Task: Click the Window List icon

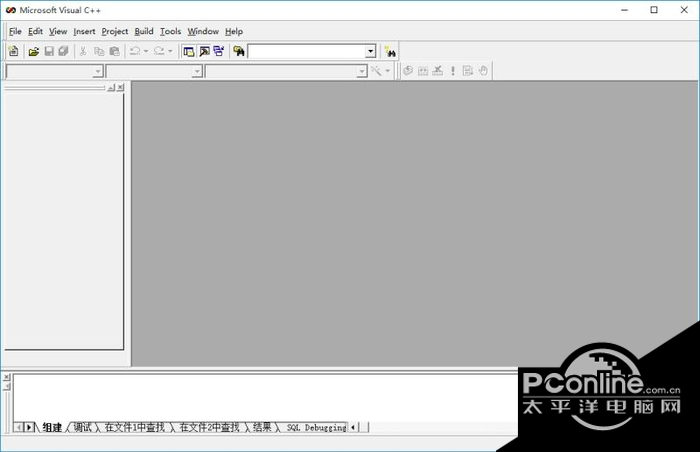Action: click(x=219, y=51)
